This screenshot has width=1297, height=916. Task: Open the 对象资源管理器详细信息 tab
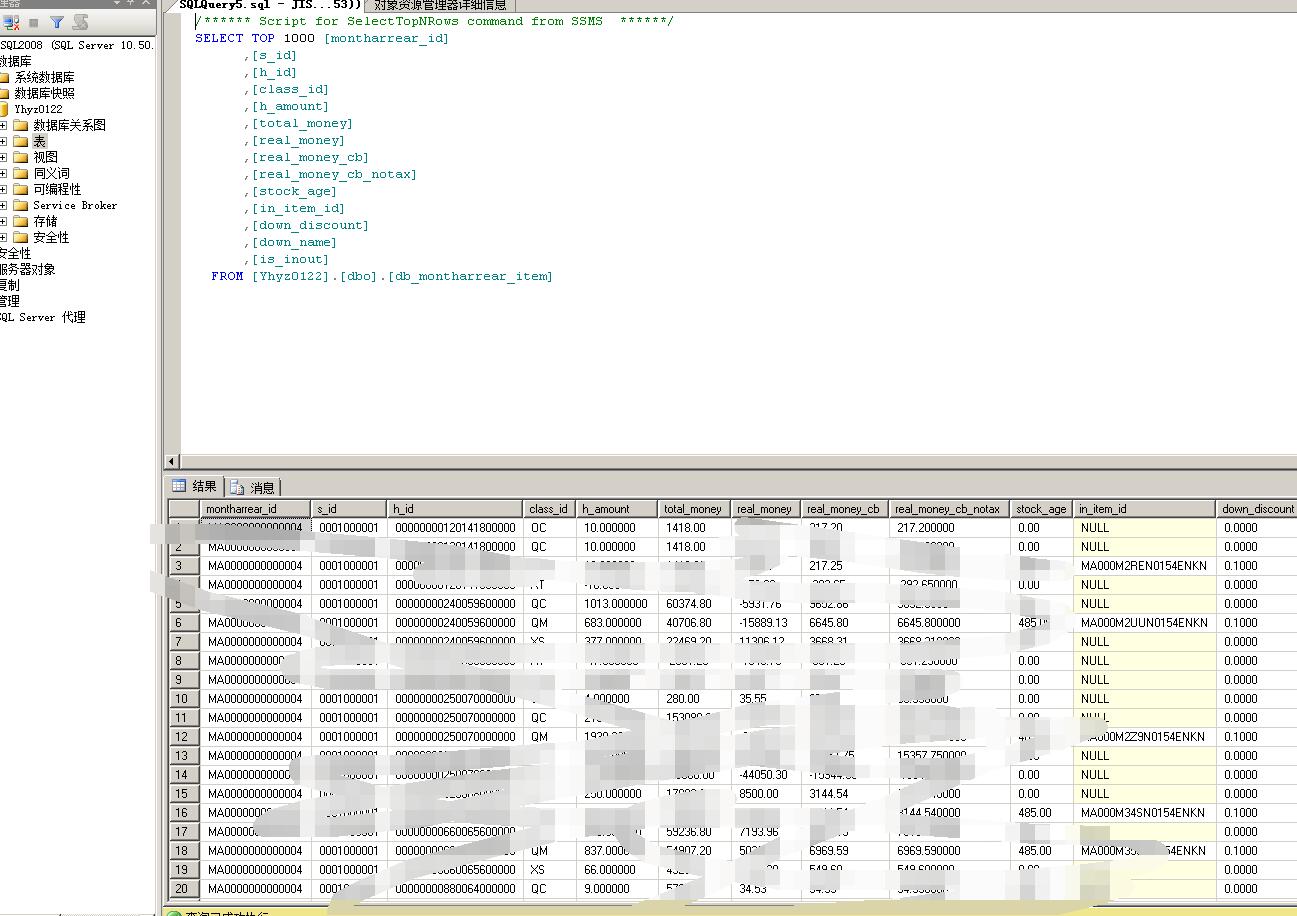point(440,5)
